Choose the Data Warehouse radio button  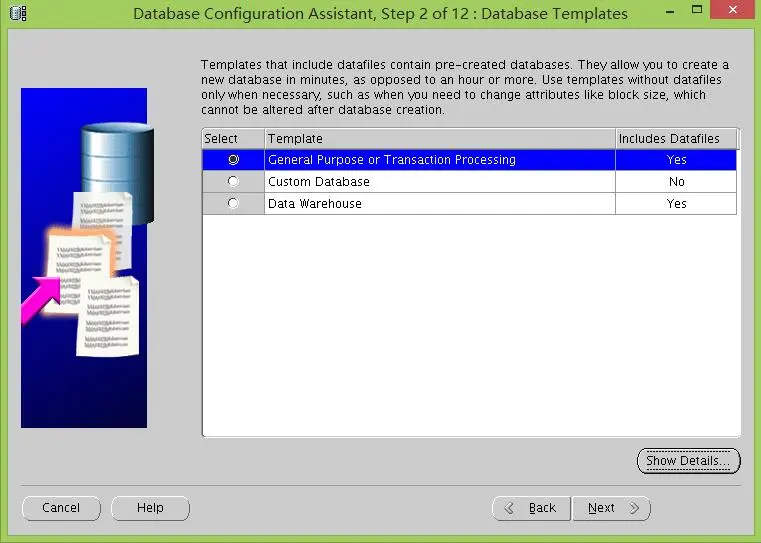click(233, 203)
